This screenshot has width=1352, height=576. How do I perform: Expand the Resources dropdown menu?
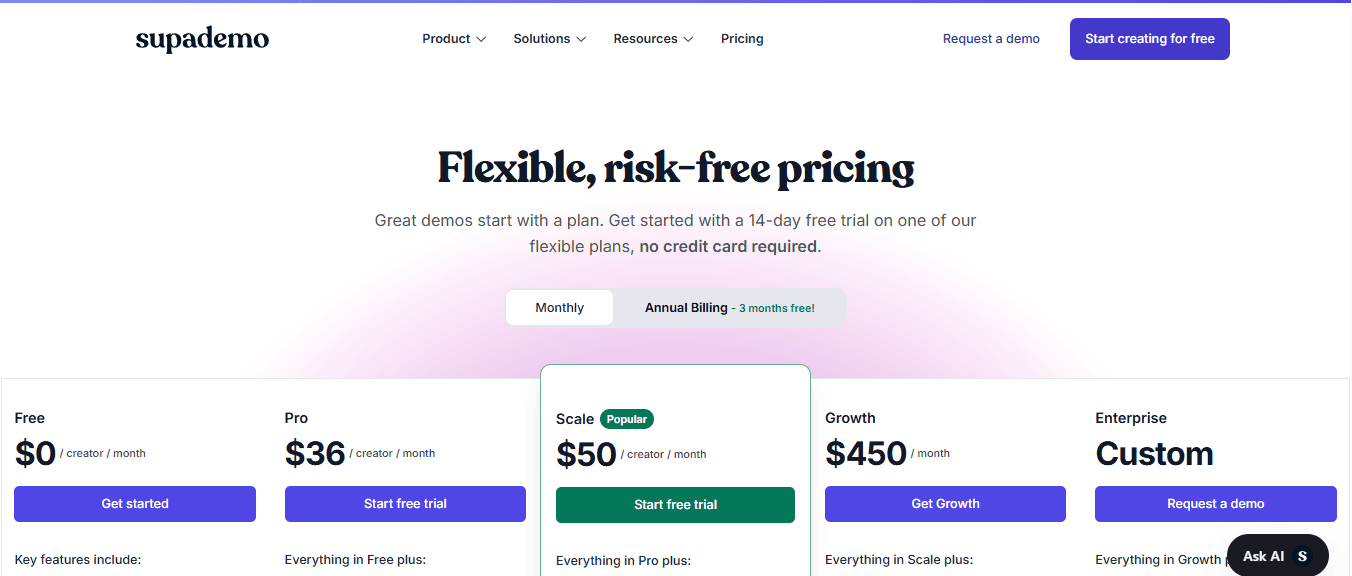(653, 39)
